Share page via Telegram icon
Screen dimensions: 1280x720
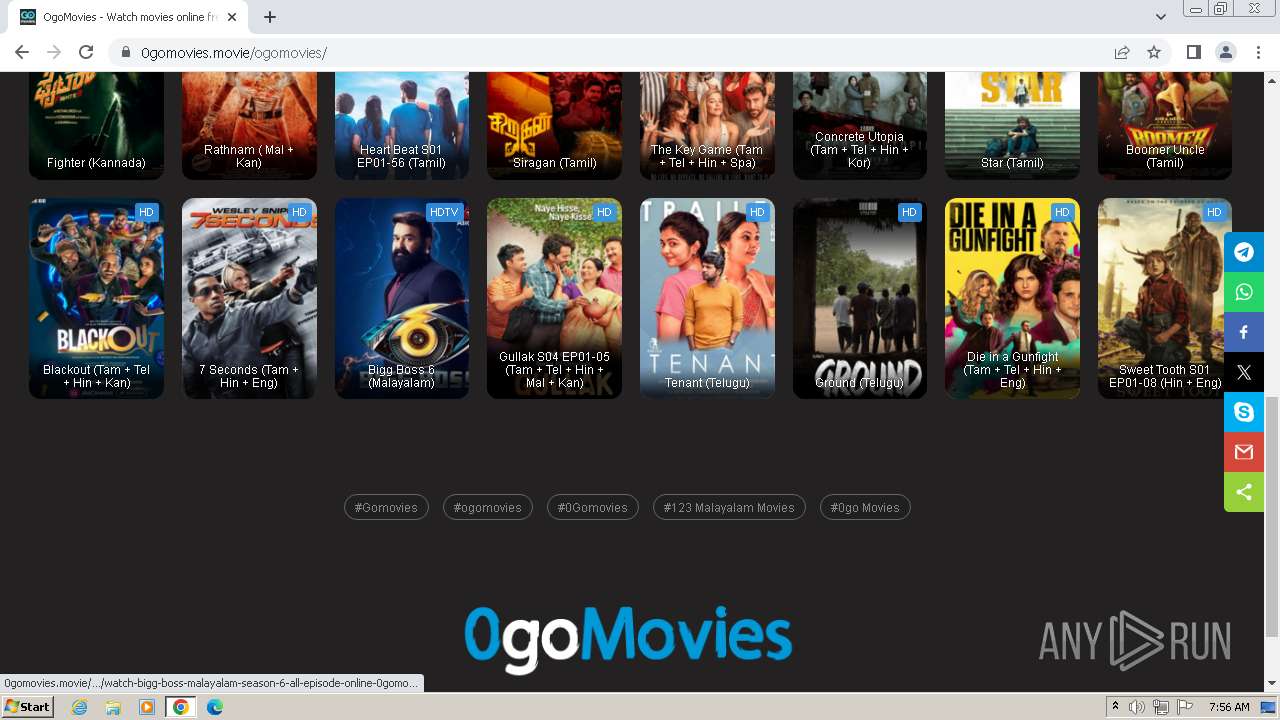[x=1244, y=252]
